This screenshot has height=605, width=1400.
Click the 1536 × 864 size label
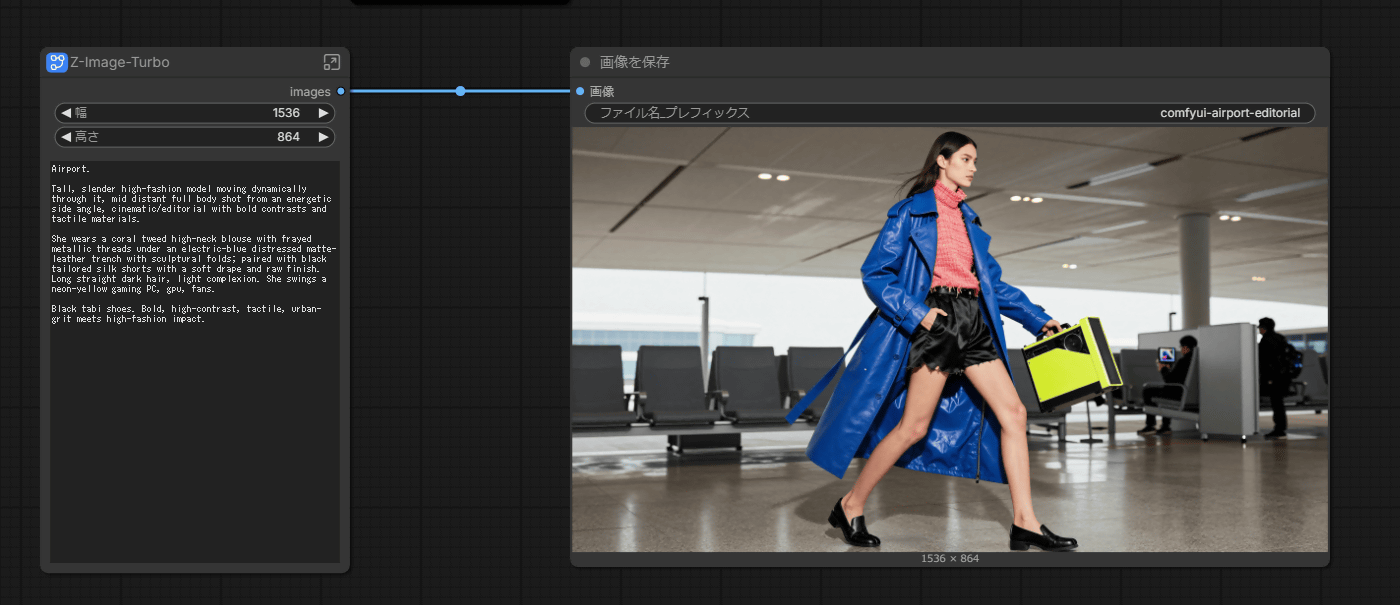point(949,558)
